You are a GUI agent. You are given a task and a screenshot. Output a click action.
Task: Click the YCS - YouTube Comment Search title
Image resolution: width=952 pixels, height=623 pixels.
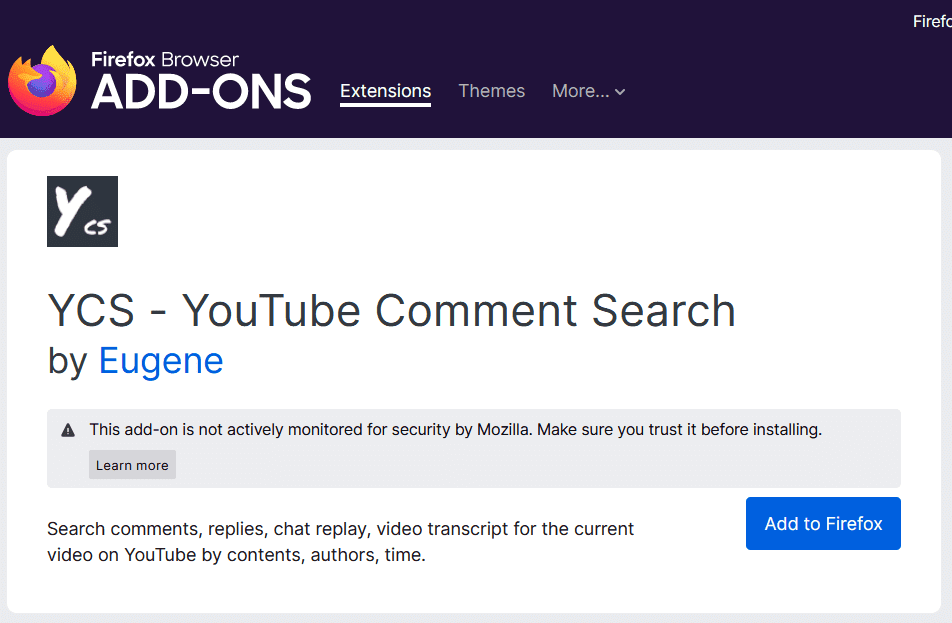pyautogui.click(x=391, y=311)
